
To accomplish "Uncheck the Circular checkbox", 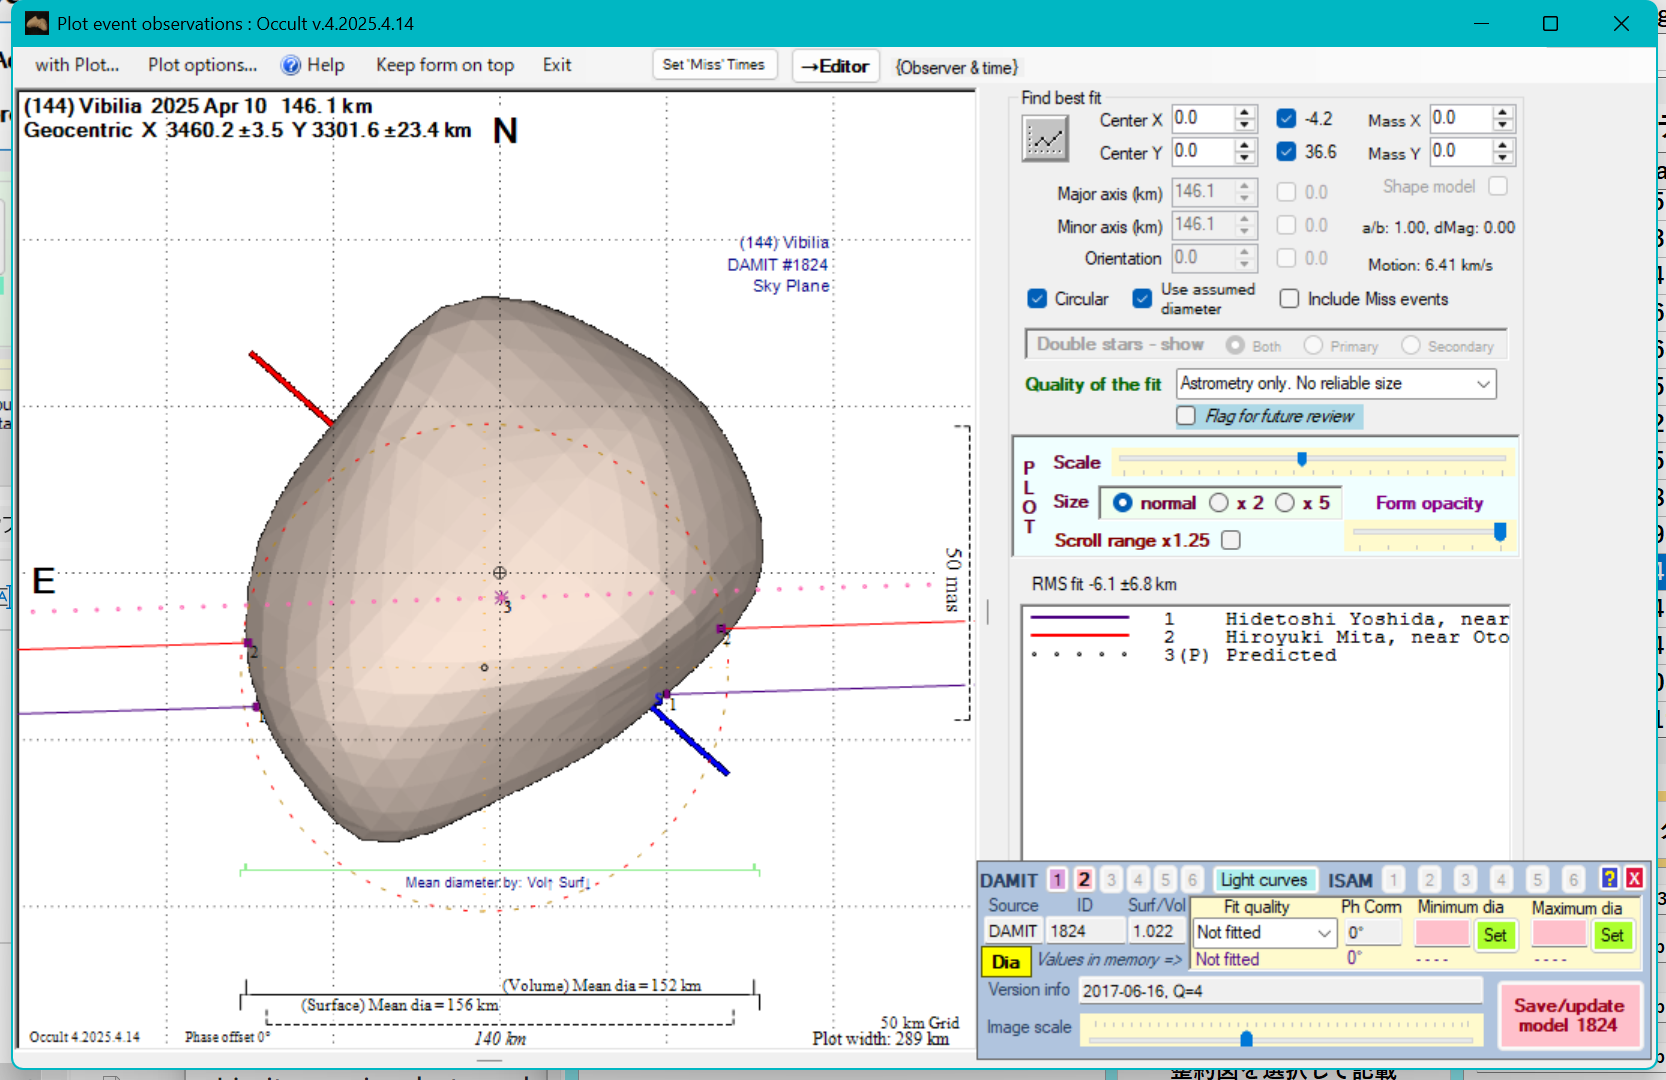I will [x=1037, y=299].
